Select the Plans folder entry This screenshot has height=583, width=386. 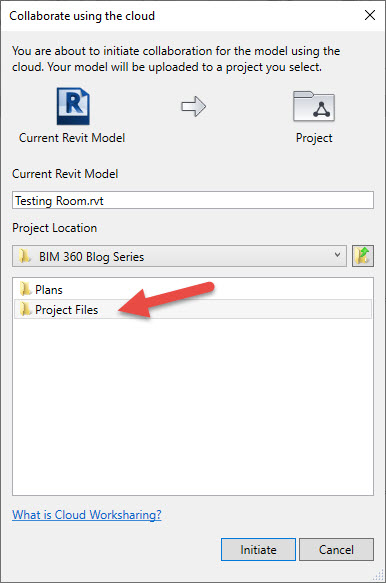coord(193,289)
